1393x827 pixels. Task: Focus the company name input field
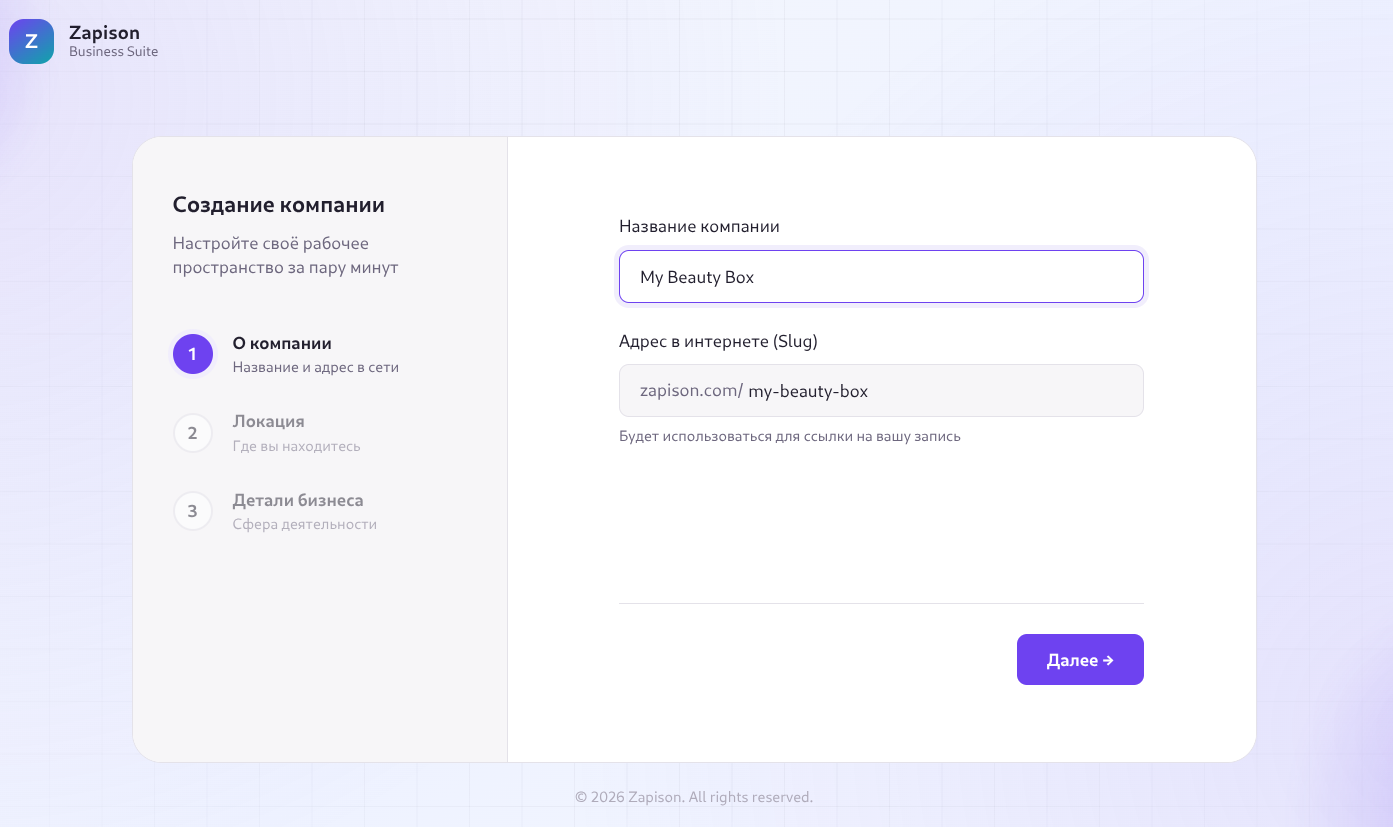[880, 277]
